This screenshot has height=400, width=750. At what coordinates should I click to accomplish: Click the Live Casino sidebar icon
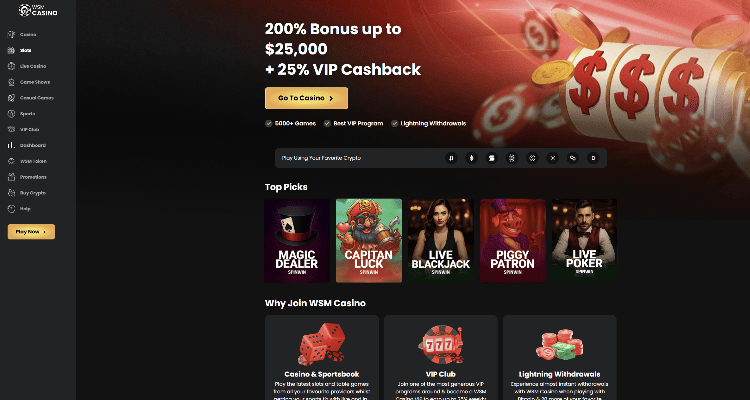click(11, 66)
